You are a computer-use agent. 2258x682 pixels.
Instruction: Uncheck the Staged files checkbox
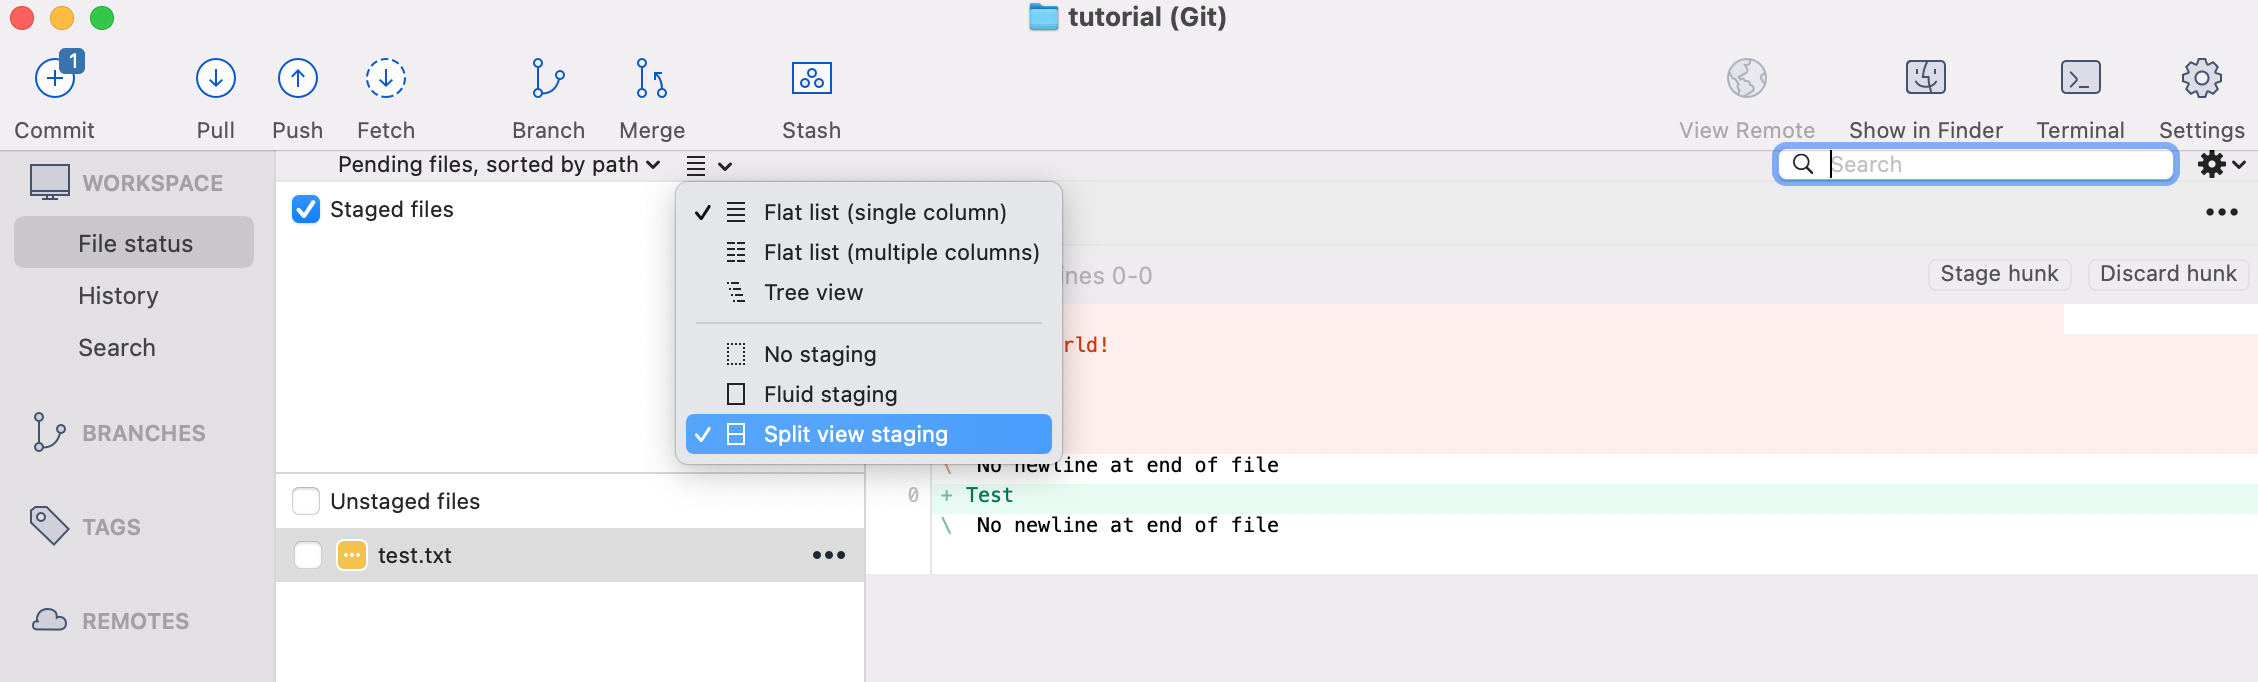(306, 209)
